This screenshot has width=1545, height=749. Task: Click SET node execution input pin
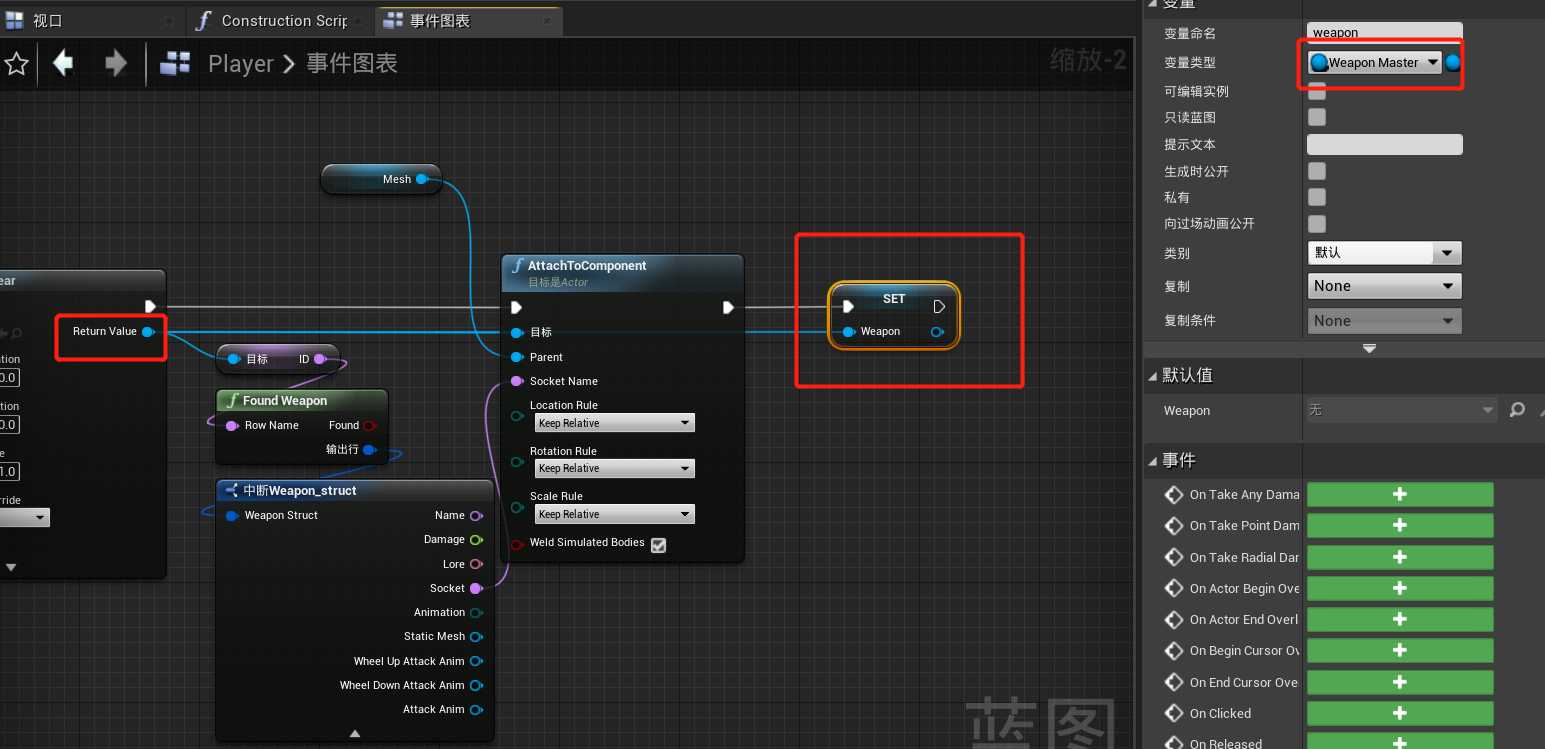[848, 307]
